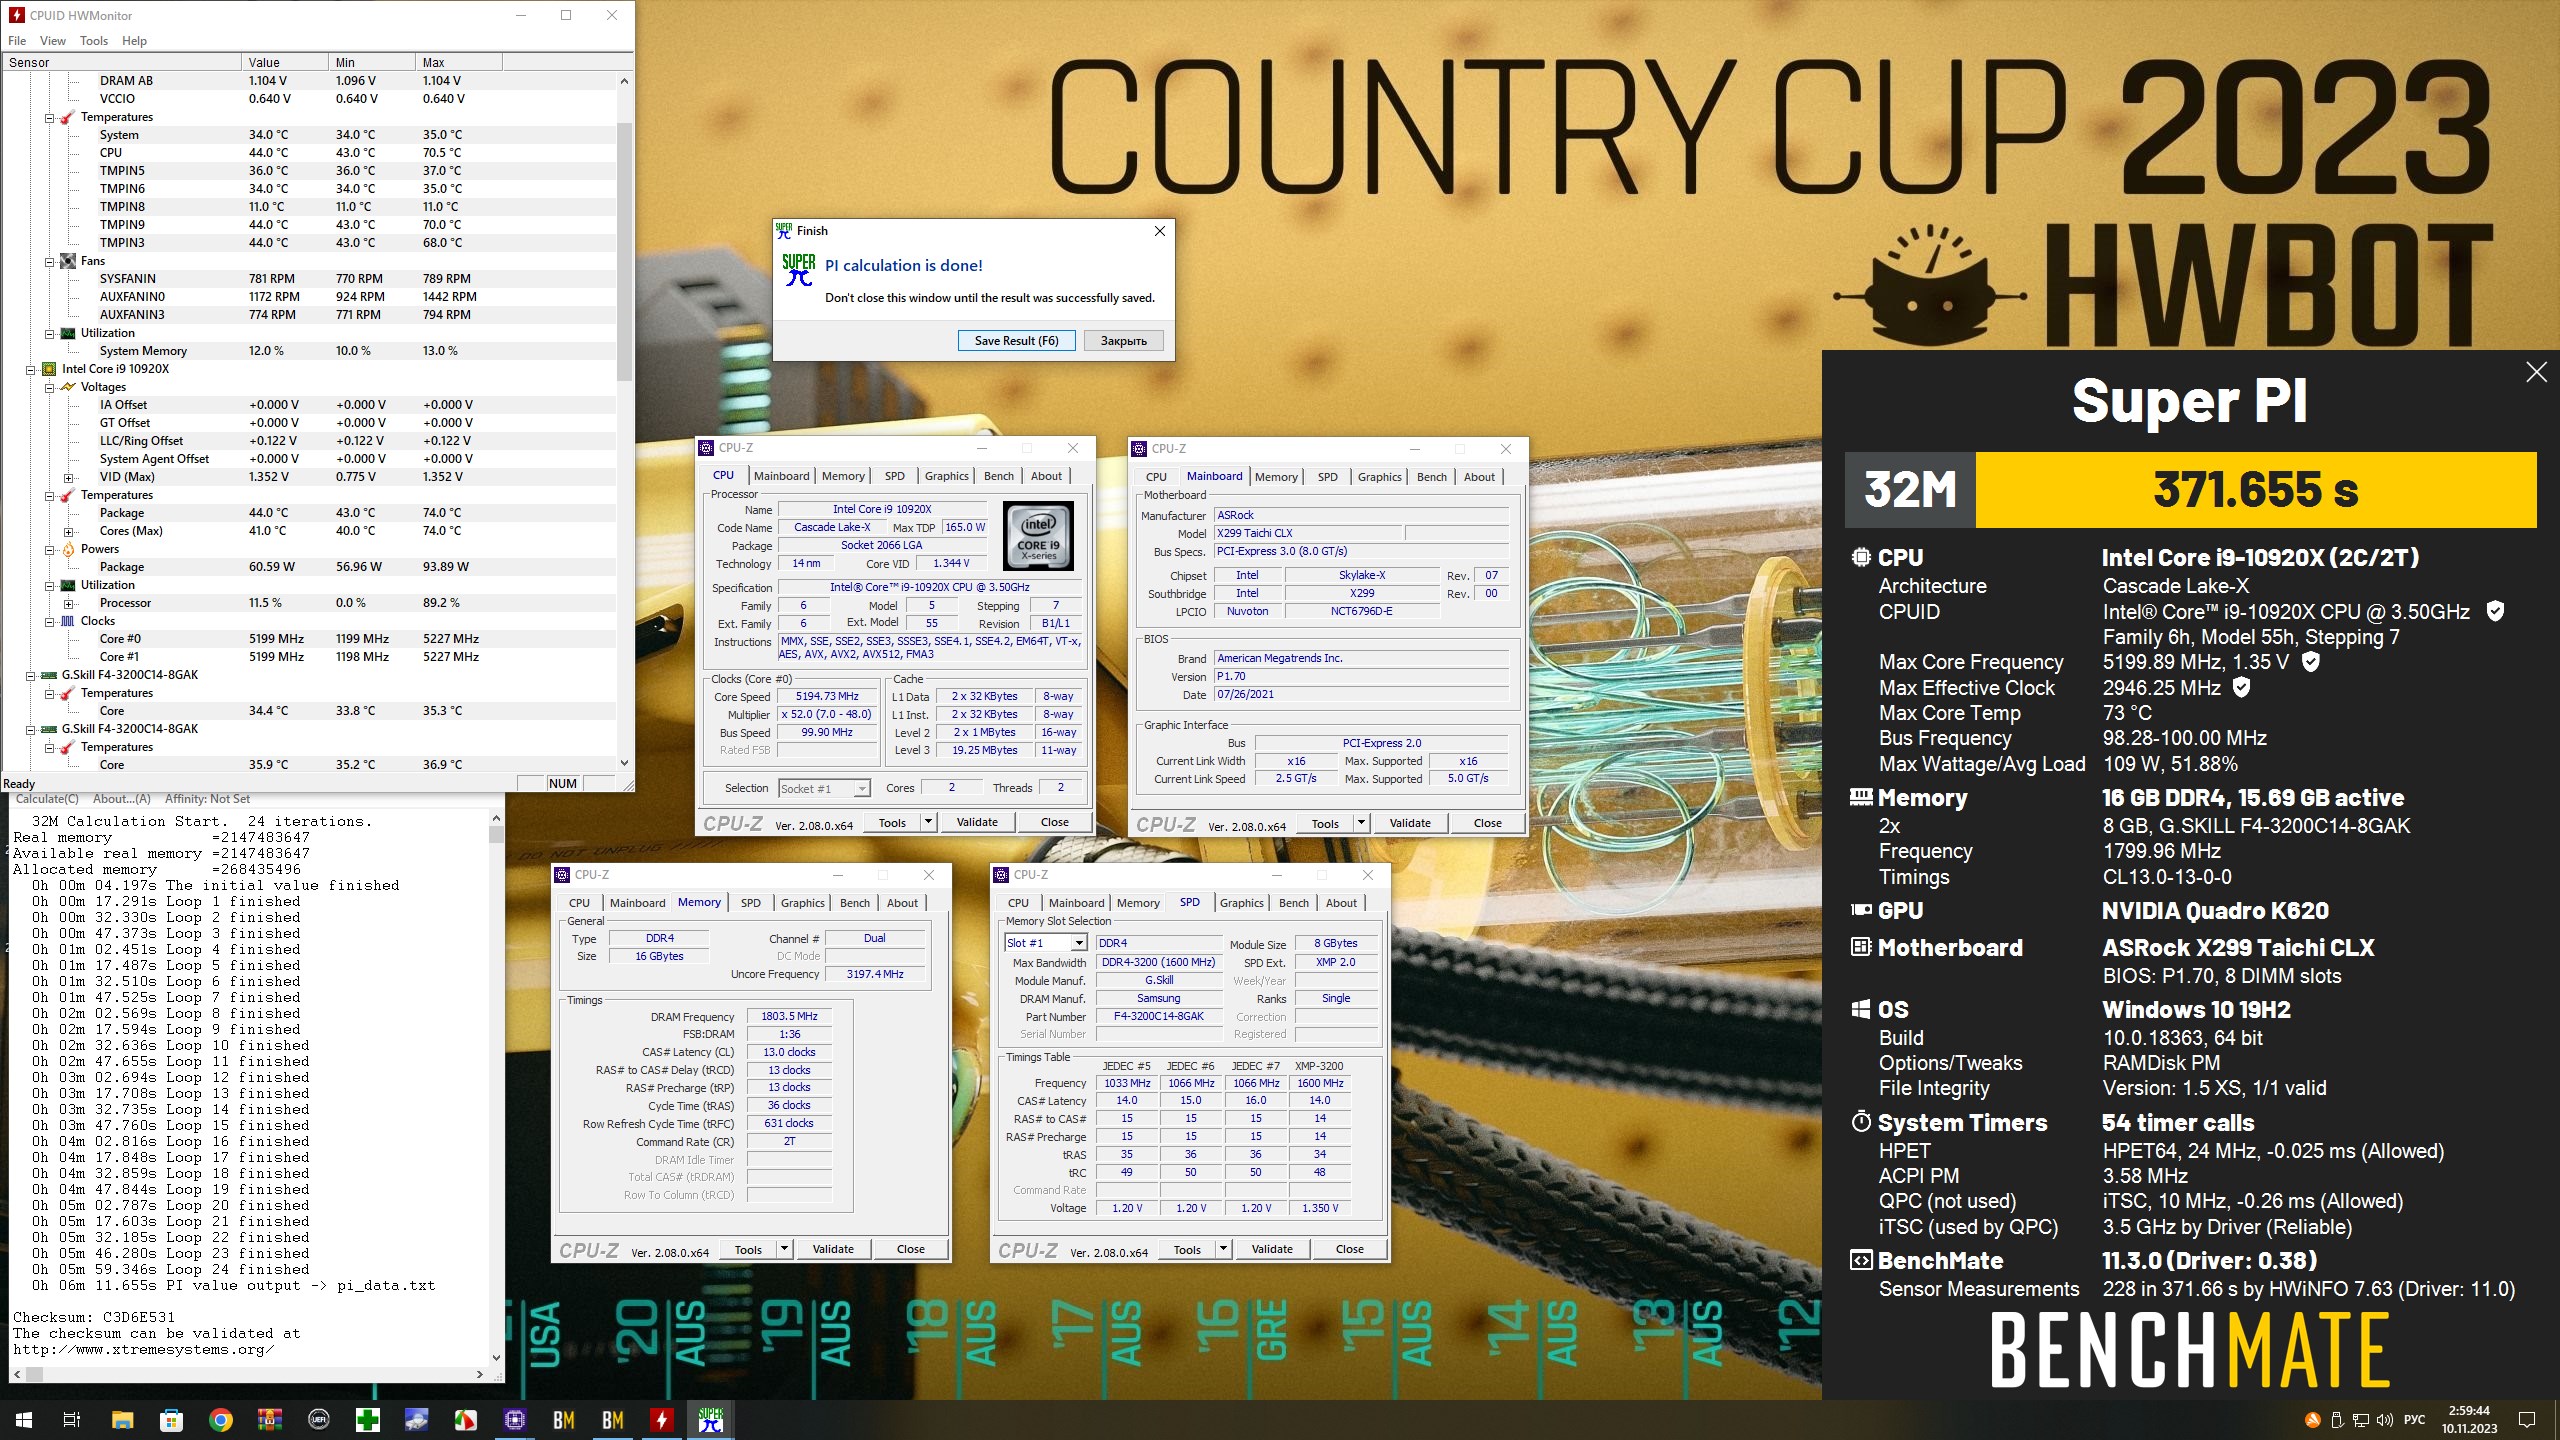The image size is (2560, 1440).
Task: Click the network icon in system tray
Action: 2361,1419
